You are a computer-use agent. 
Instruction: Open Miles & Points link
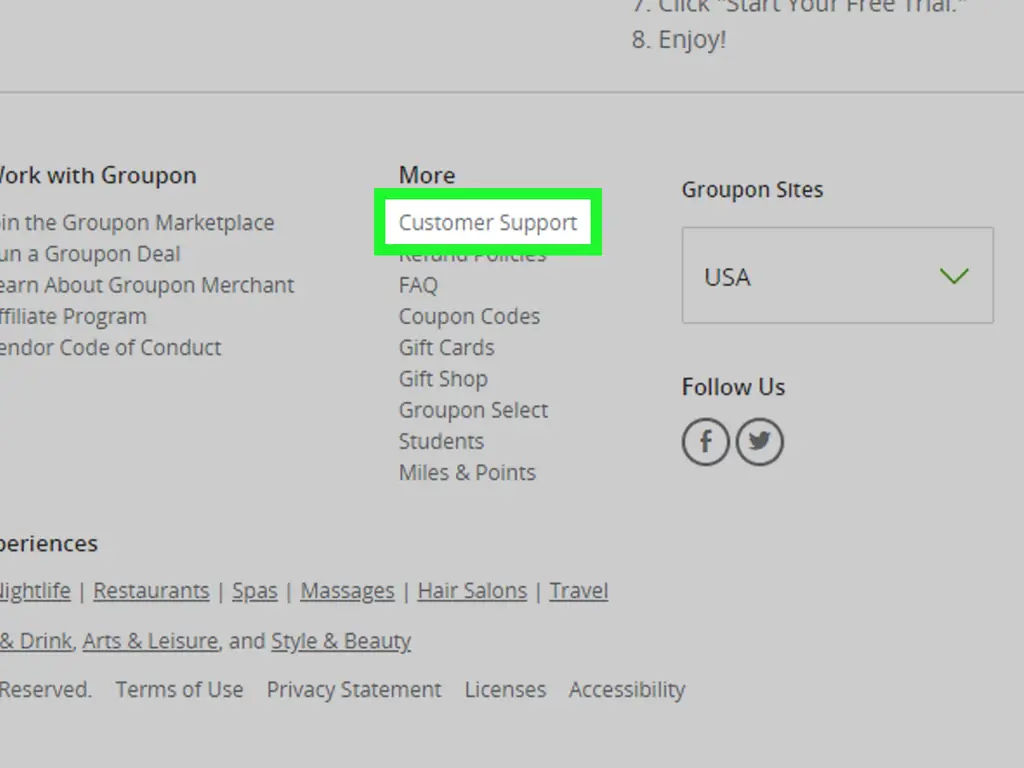467,472
